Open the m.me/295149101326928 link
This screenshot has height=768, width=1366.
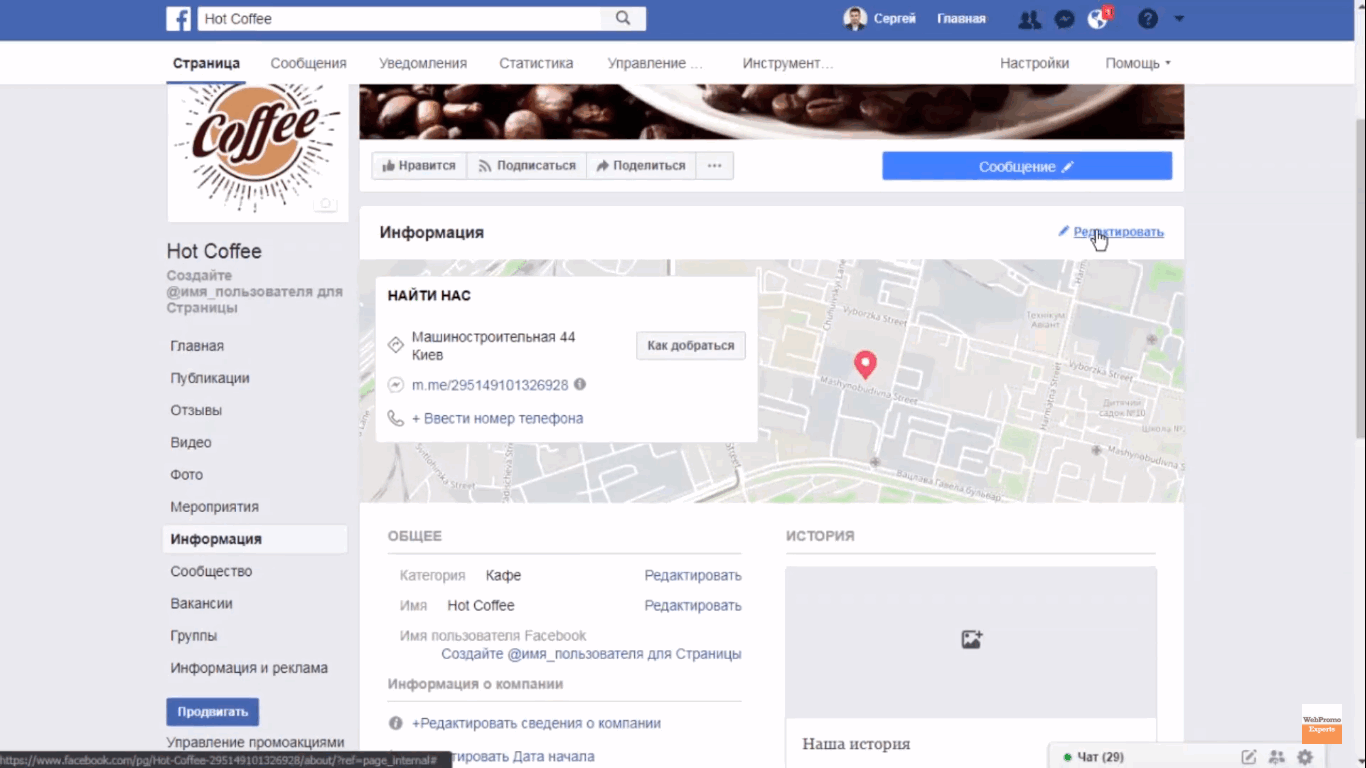[x=490, y=385]
